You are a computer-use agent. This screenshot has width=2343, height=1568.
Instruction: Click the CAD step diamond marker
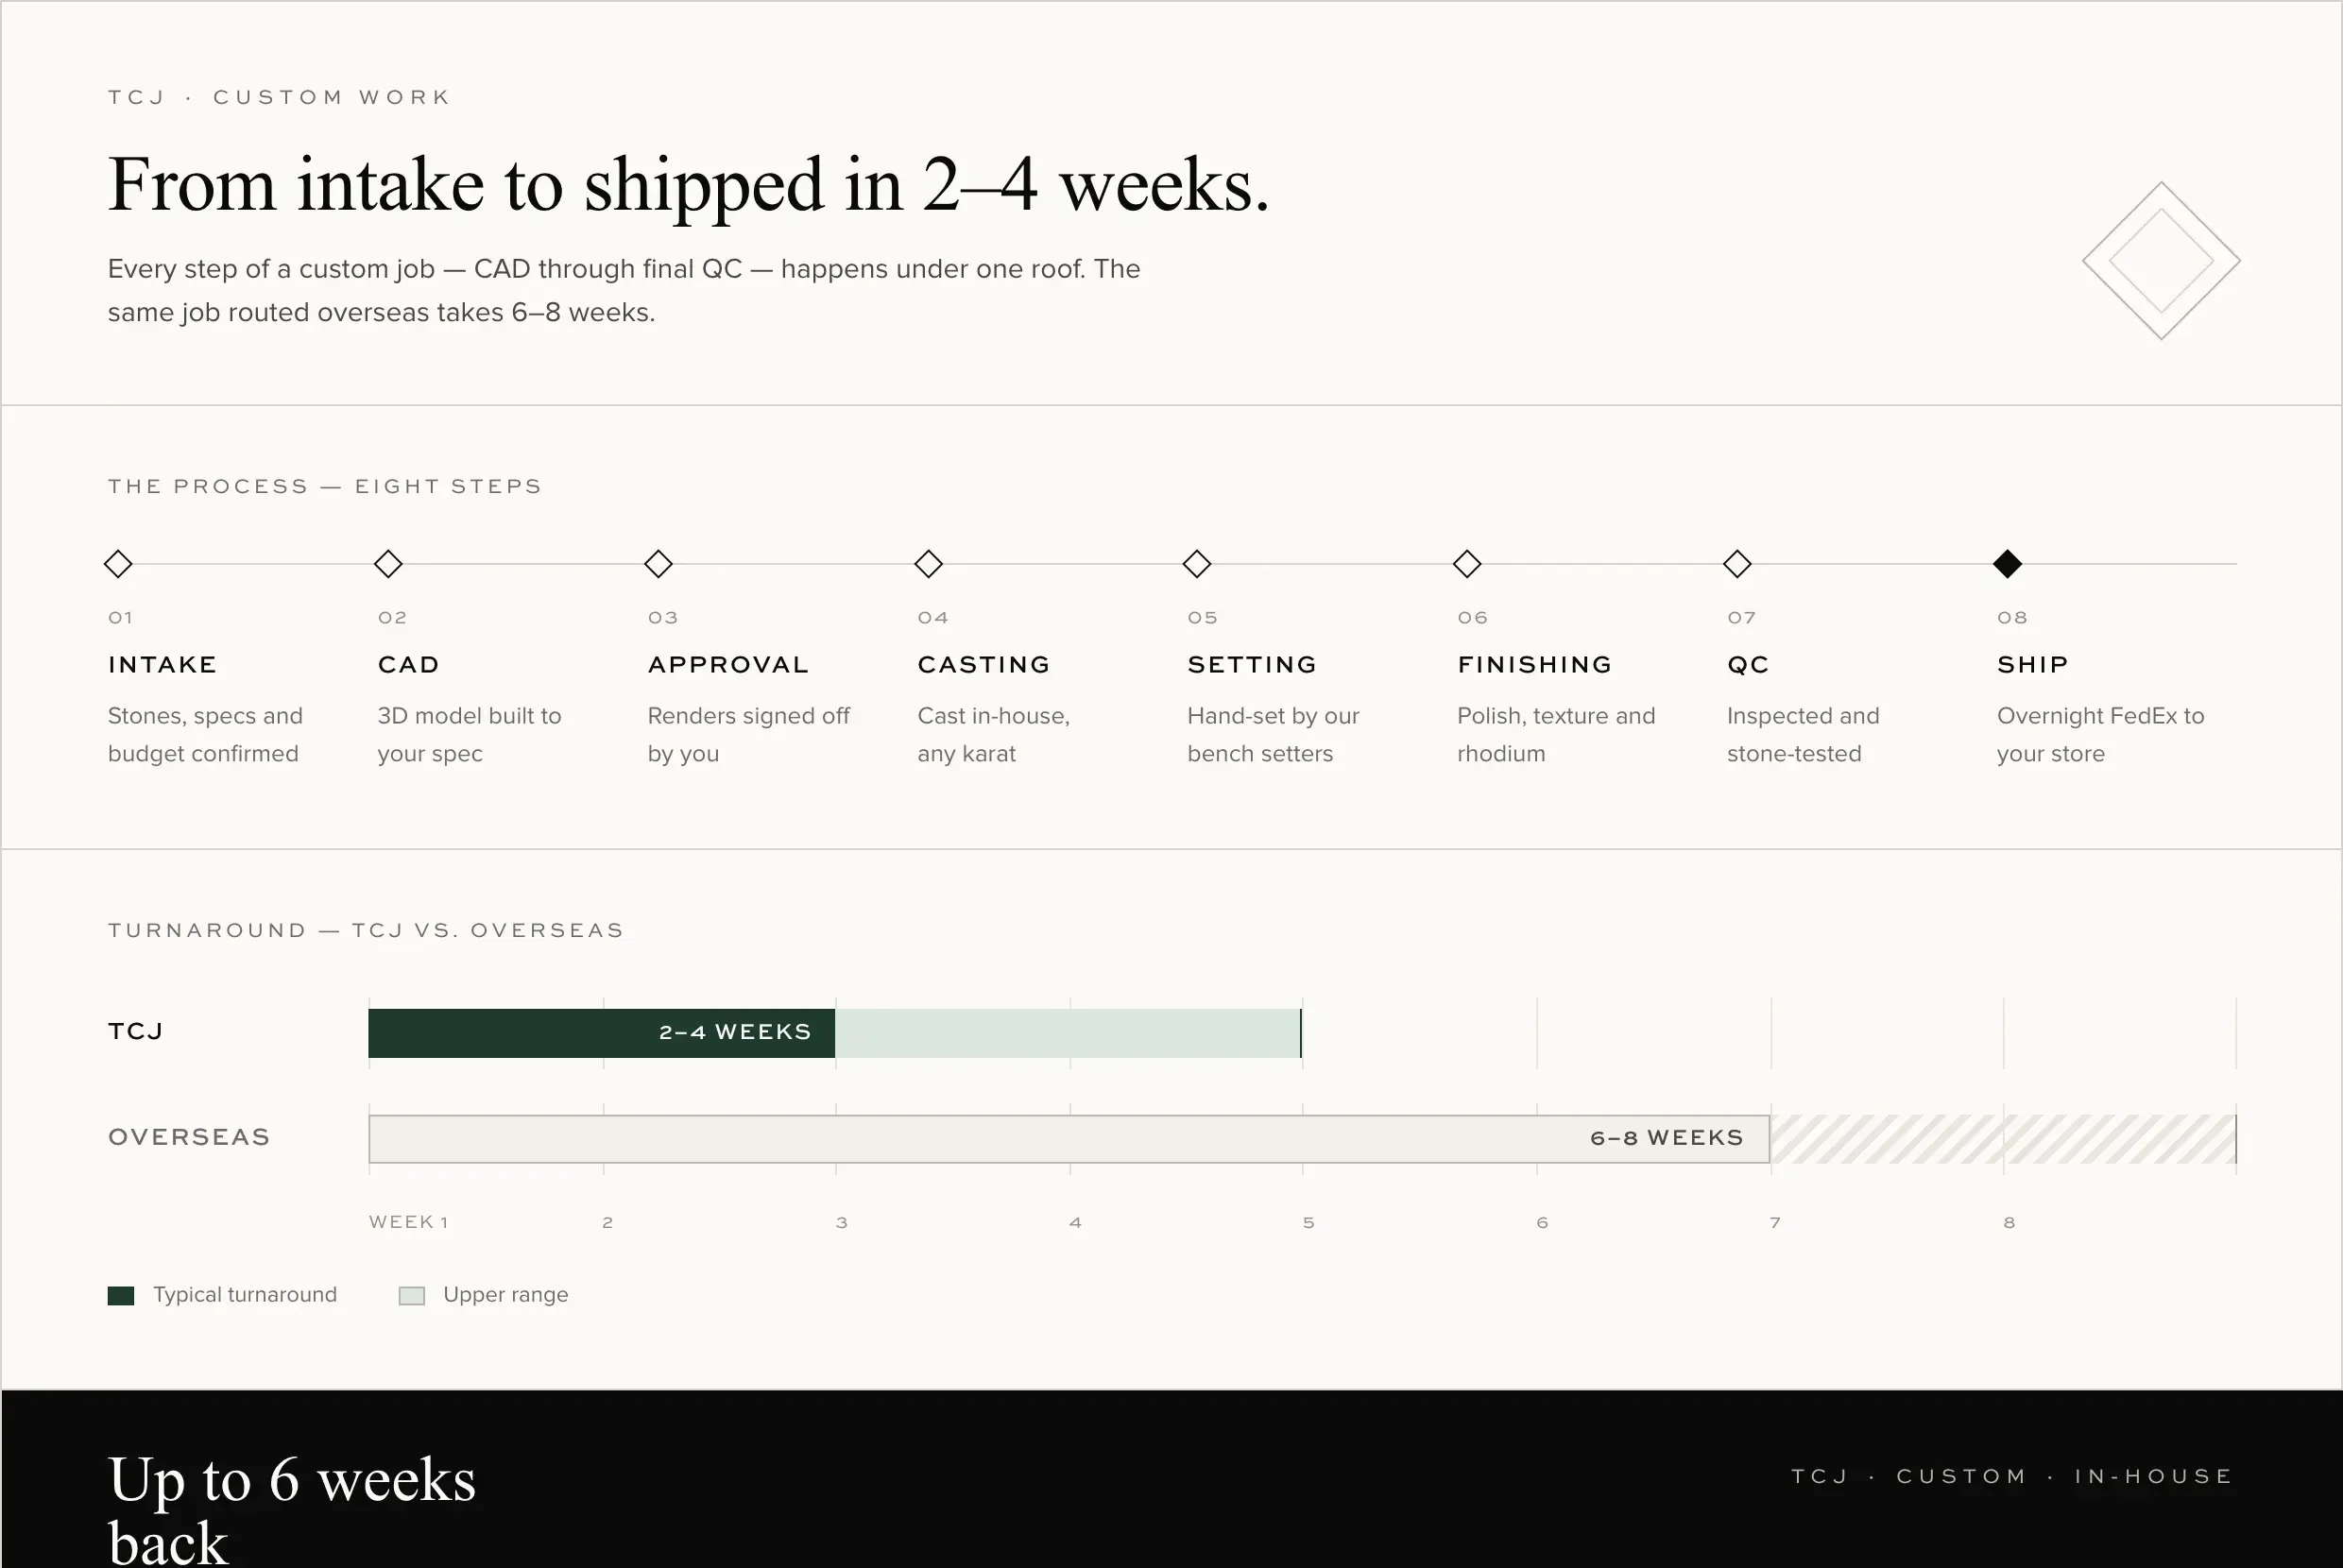388,564
